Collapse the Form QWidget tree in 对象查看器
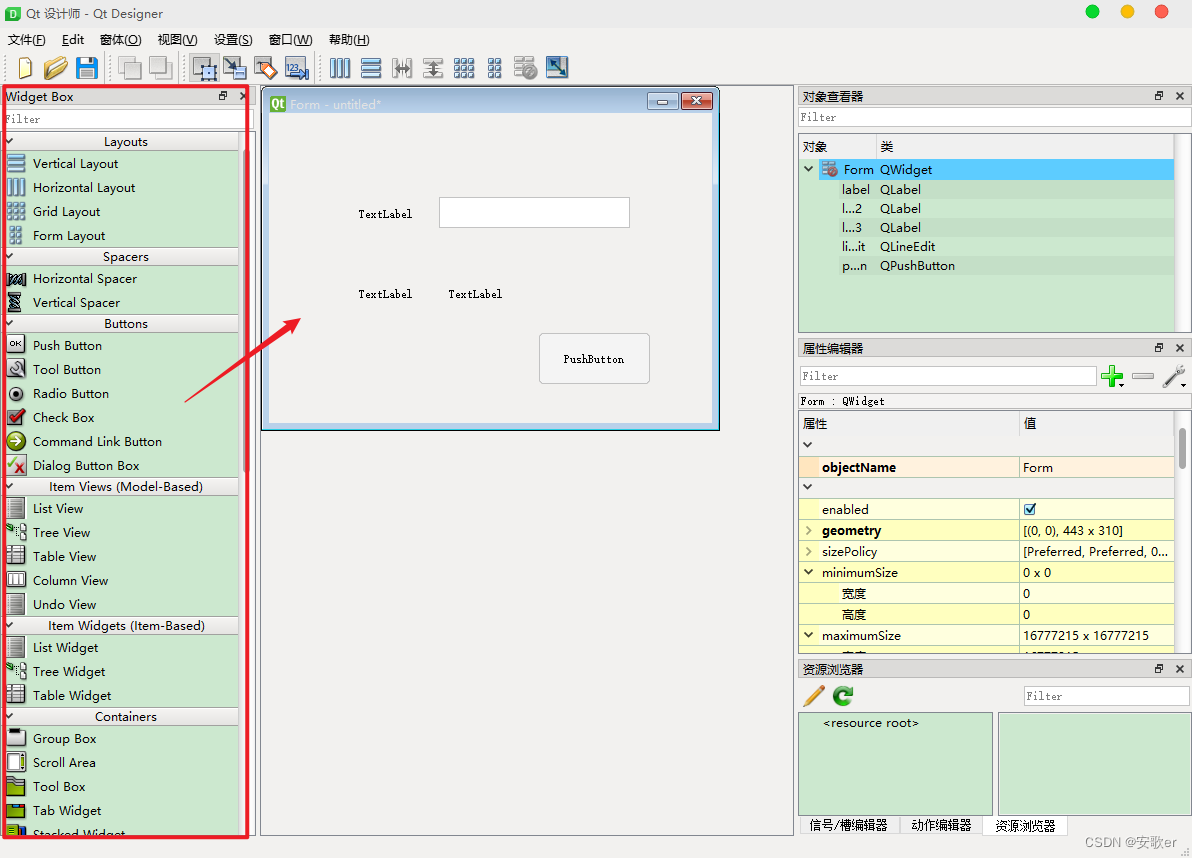This screenshot has width=1192, height=858. tap(808, 169)
